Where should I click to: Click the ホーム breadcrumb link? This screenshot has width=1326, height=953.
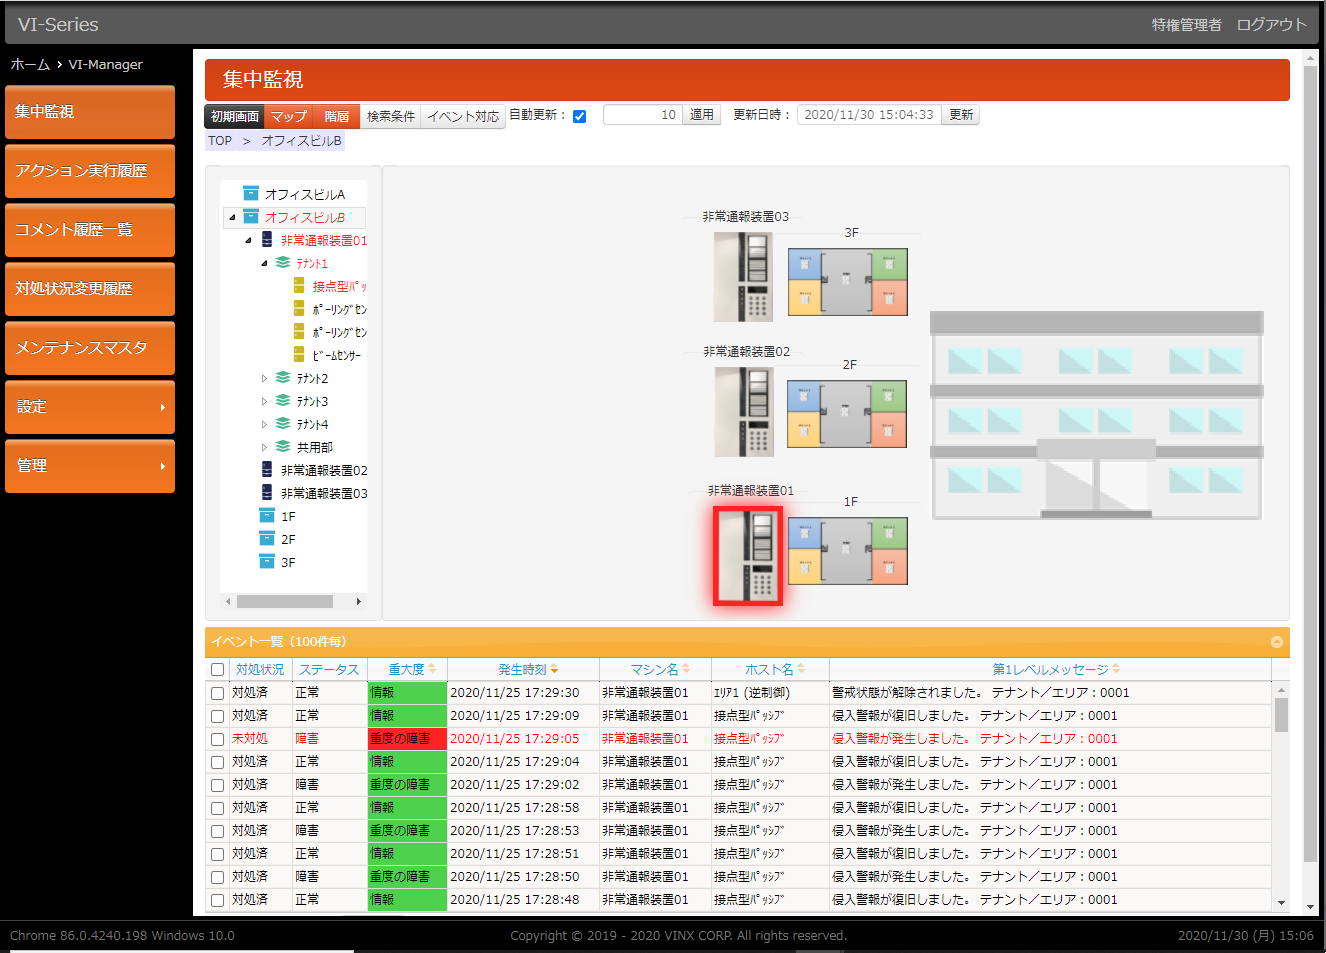tap(30, 64)
